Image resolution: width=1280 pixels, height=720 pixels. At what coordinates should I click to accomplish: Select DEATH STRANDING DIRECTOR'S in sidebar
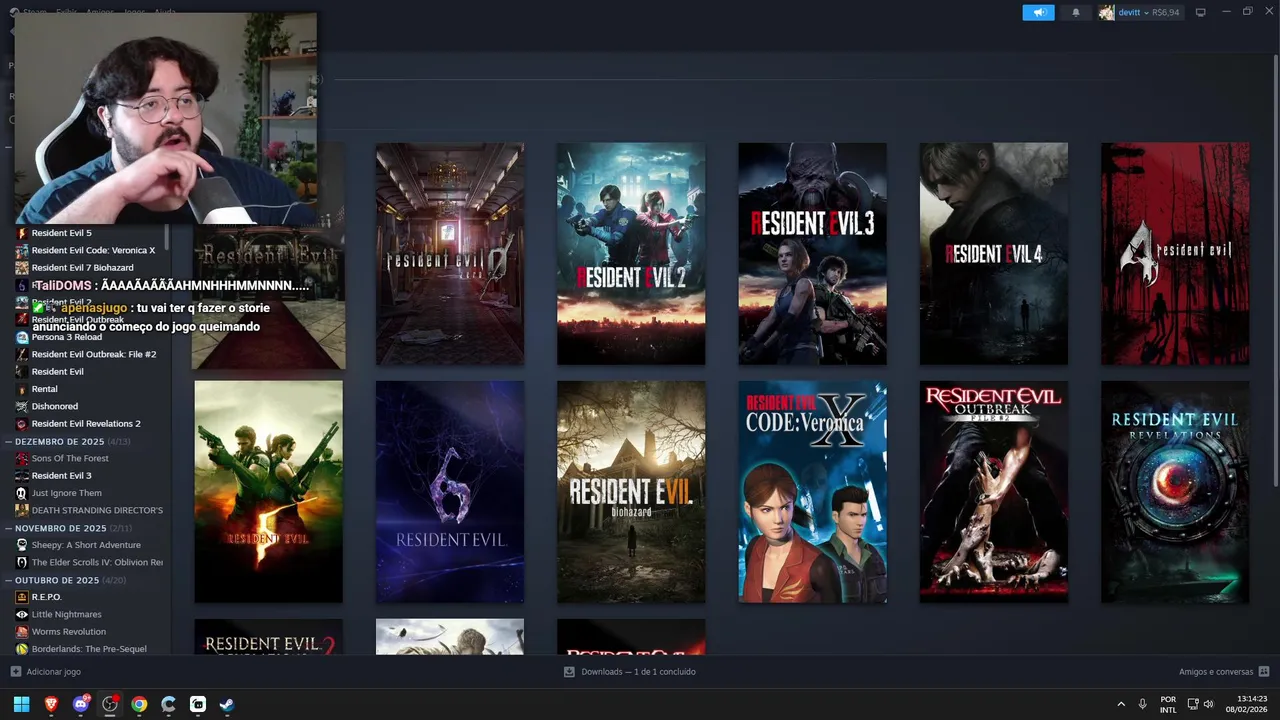(96, 510)
